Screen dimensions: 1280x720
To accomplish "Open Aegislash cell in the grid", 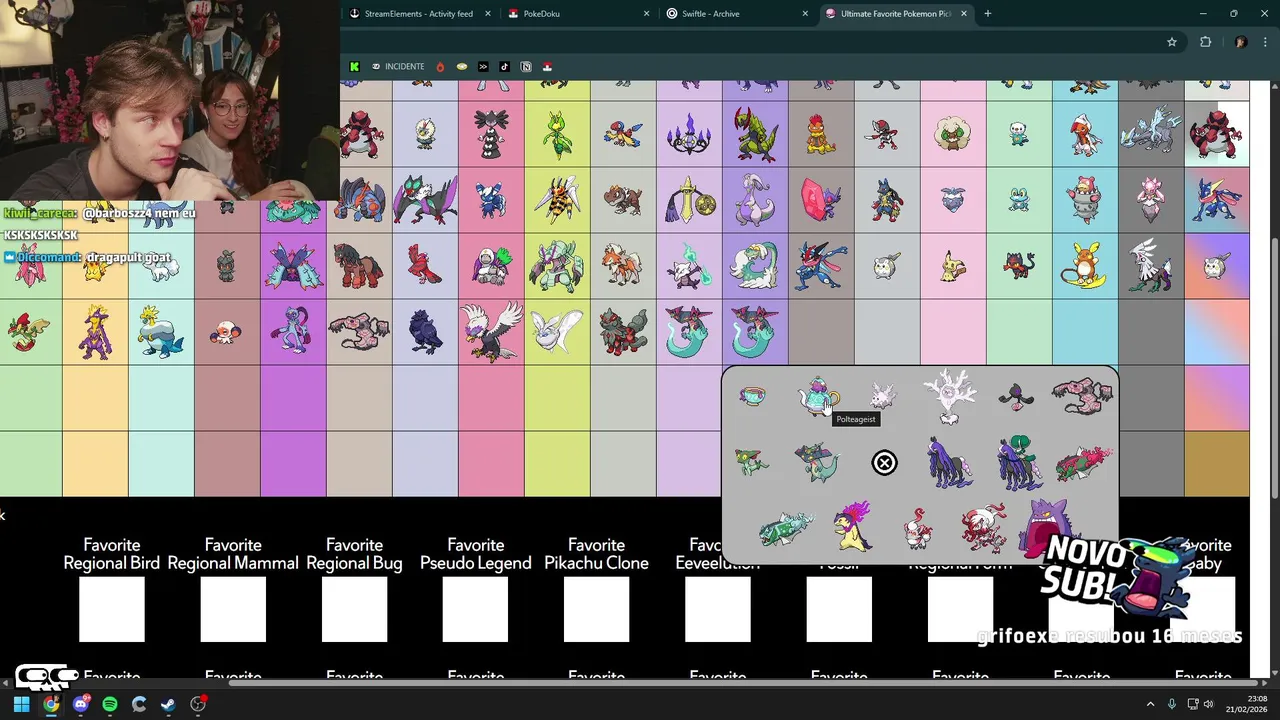I will click(689, 200).
